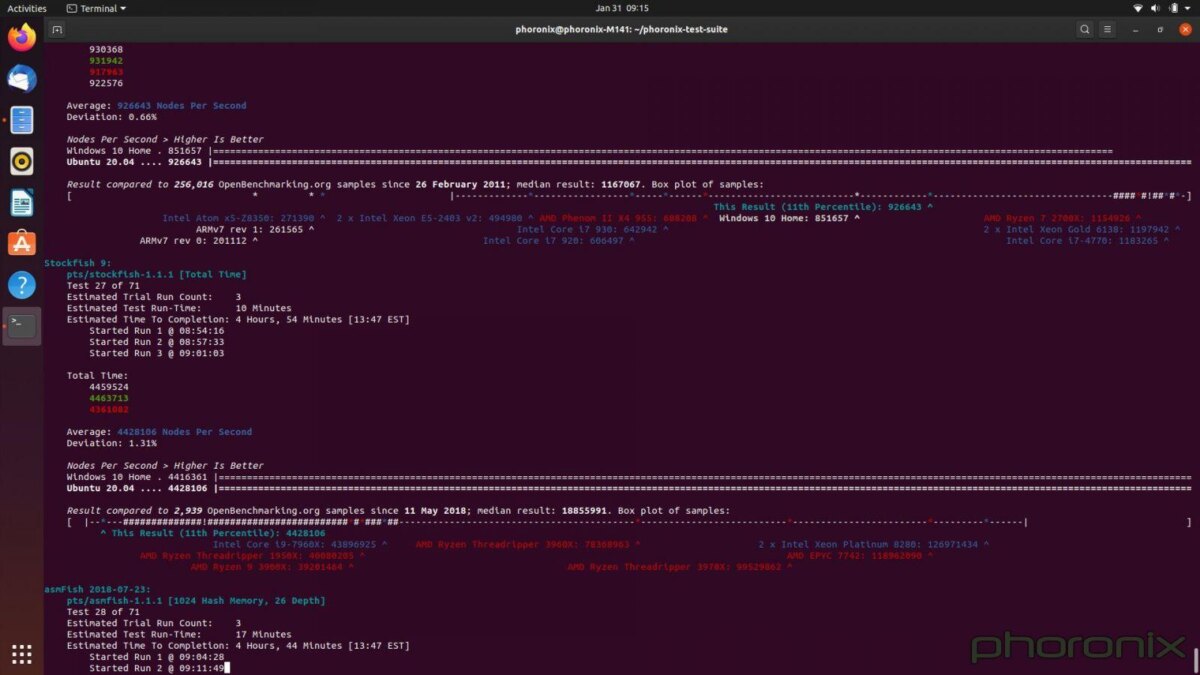The image size is (1200, 675).
Task: Launch LibreOffice Writer from the dock
Action: tap(21, 203)
